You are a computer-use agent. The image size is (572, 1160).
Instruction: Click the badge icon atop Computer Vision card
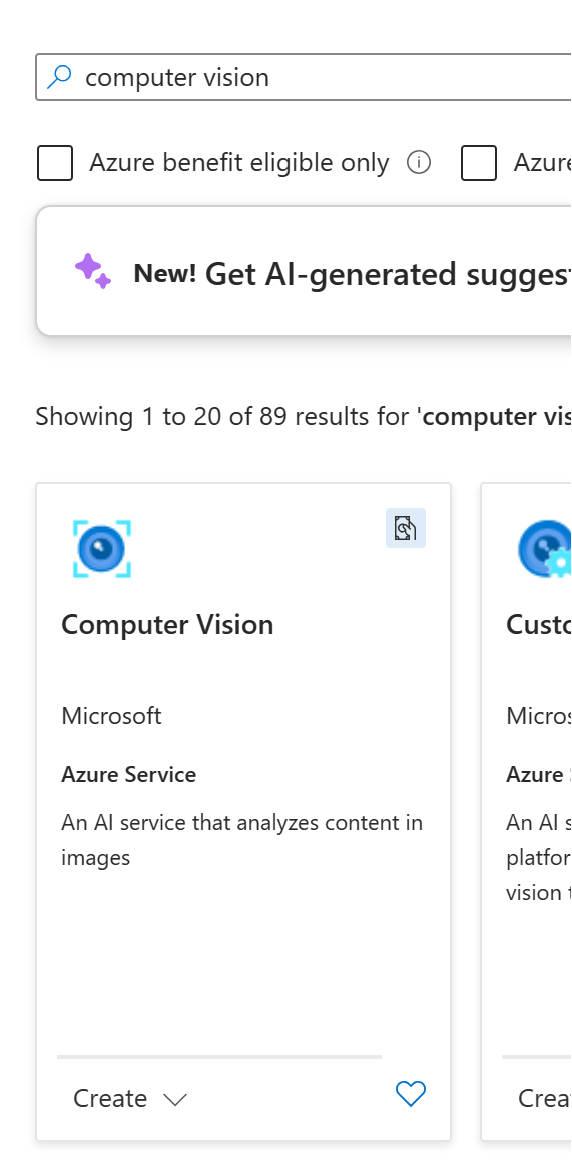[406, 528]
